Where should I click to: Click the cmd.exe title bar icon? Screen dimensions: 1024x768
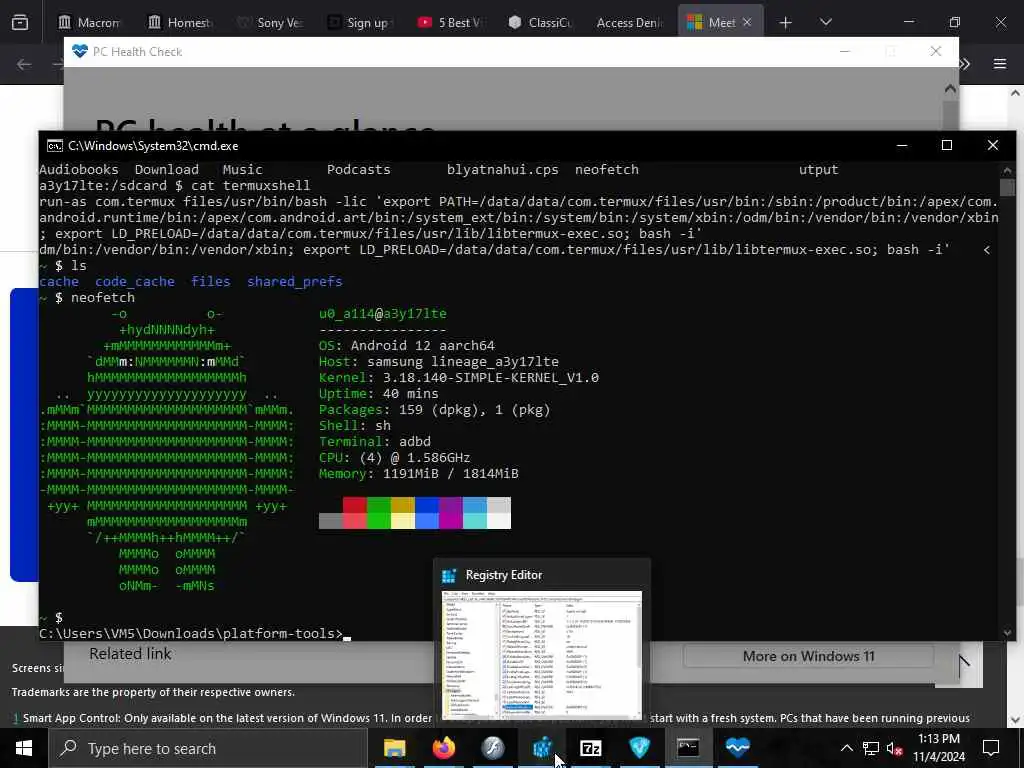click(x=55, y=146)
